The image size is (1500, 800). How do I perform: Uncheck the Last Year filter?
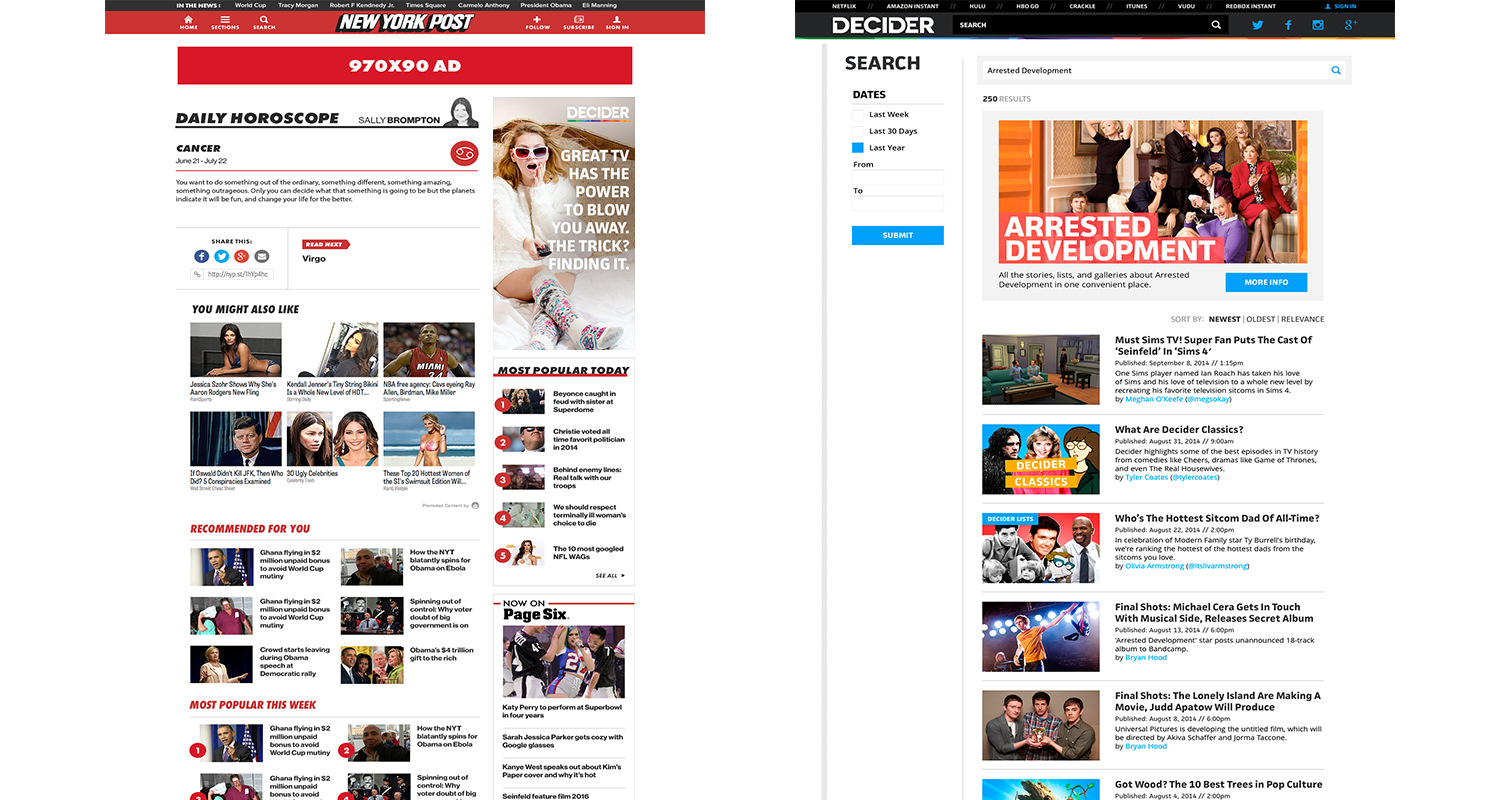point(858,148)
